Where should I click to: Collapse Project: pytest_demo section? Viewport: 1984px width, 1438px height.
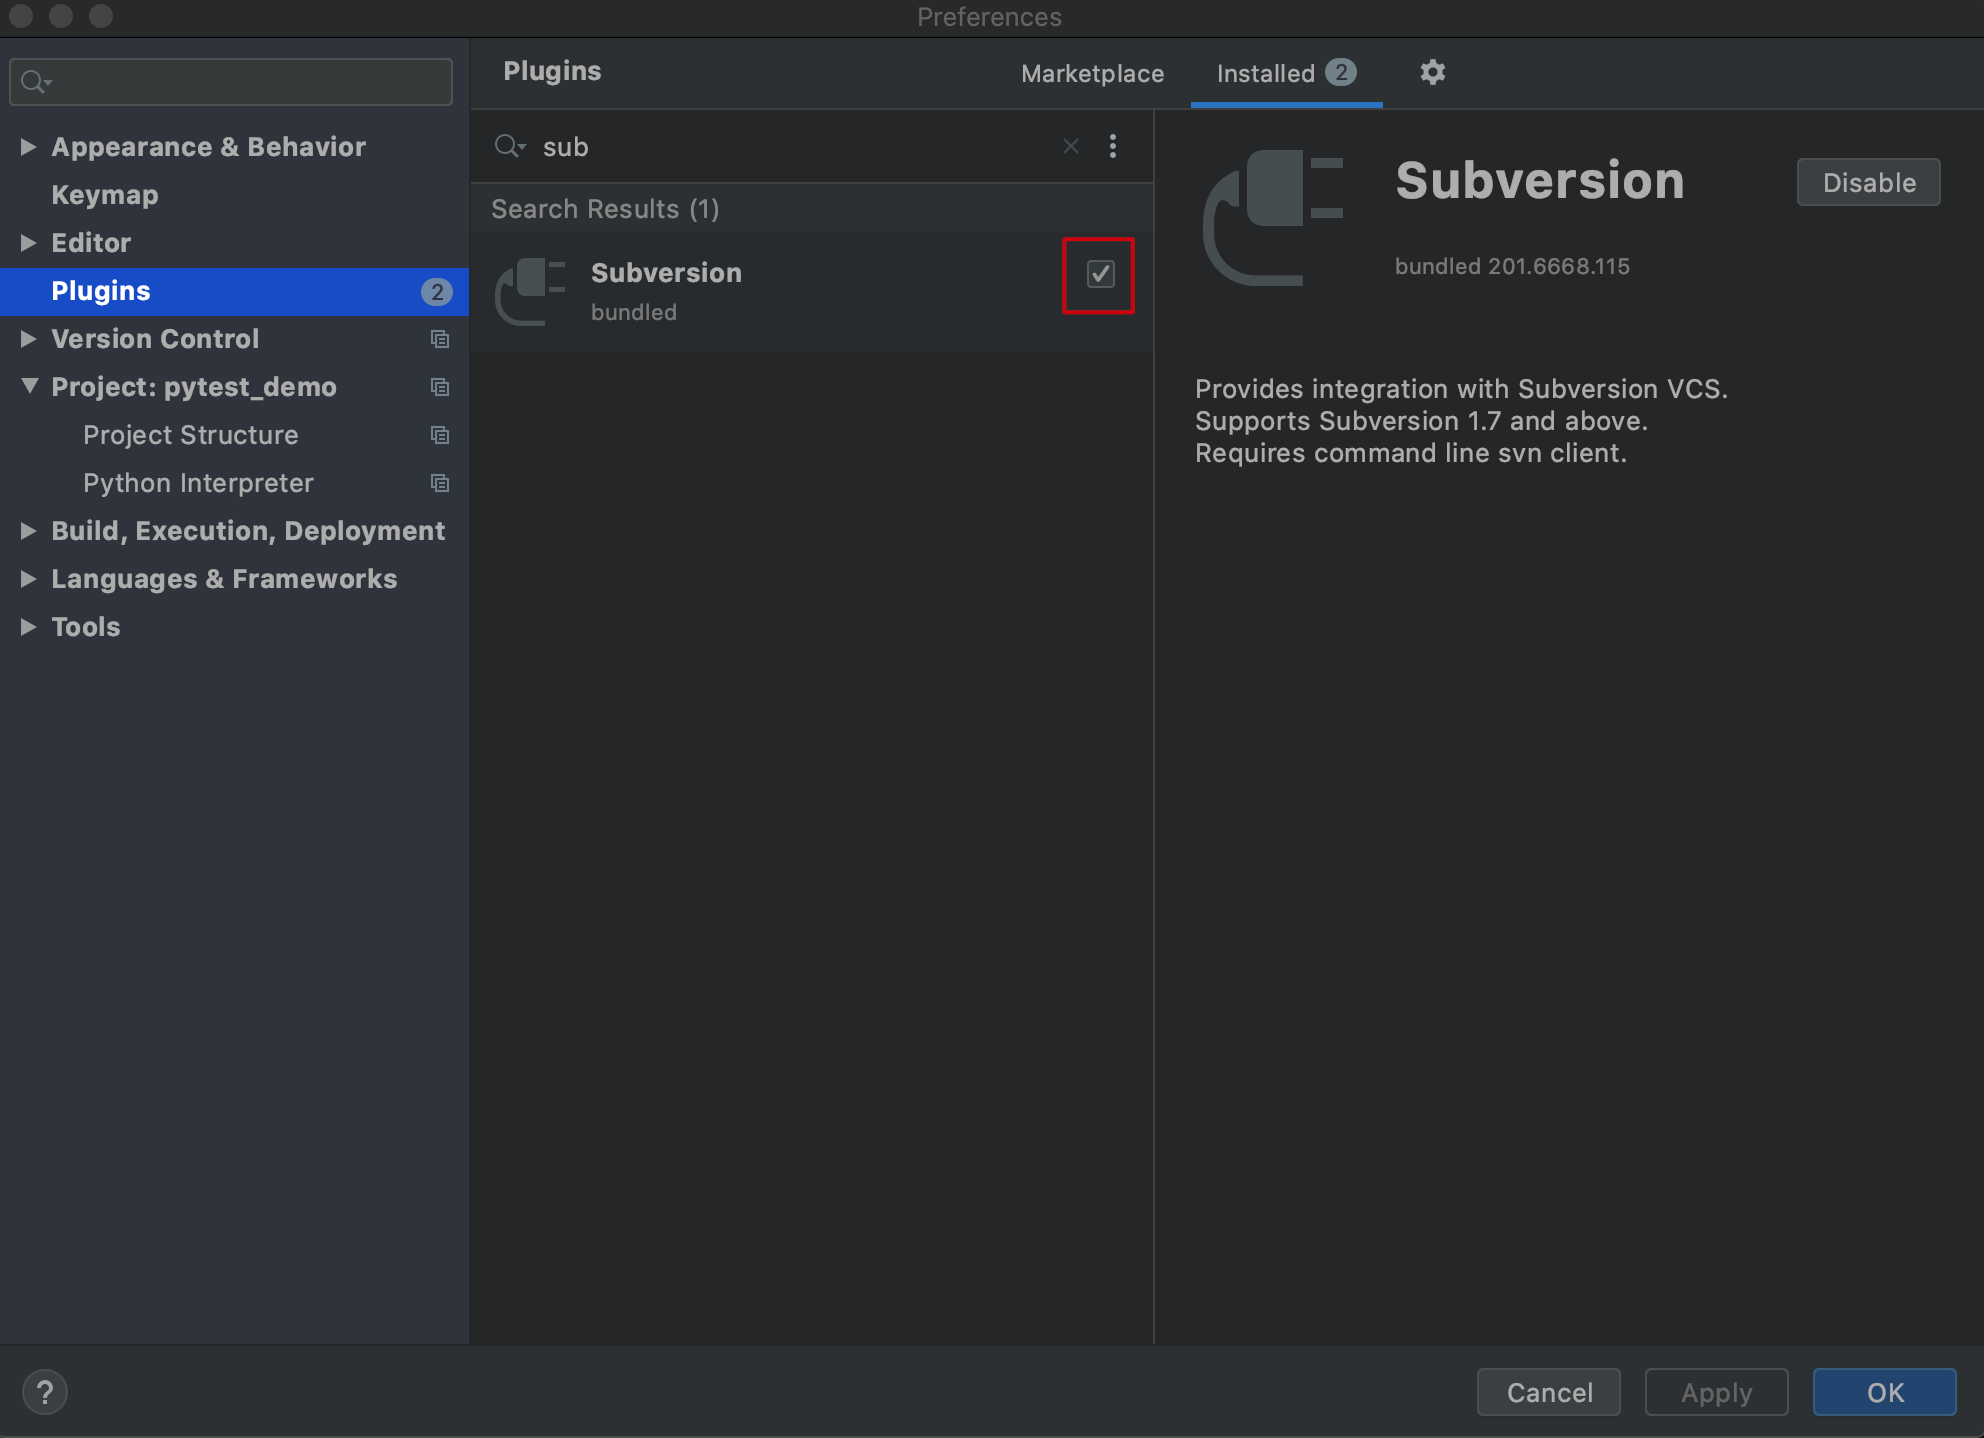click(x=29, y=386)
